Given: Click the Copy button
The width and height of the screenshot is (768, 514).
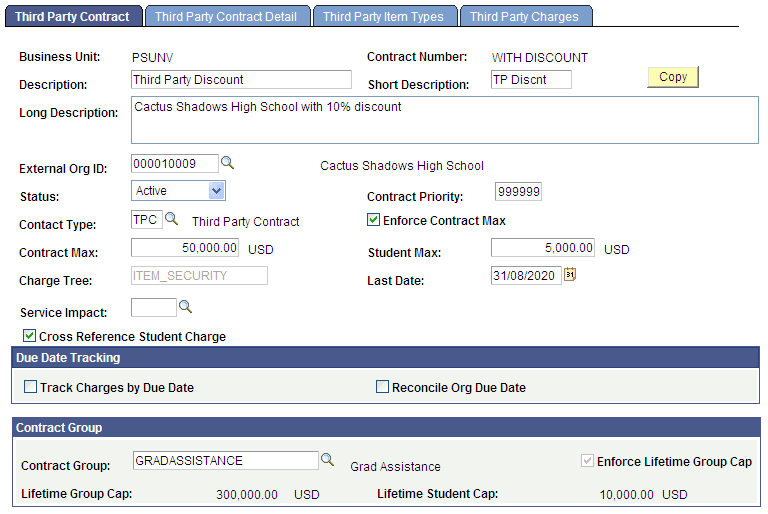Looking at the screenshot, I should click(673, 77).
